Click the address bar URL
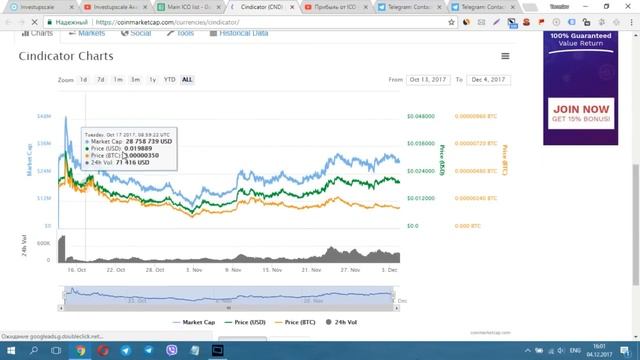 coord(168,22)
